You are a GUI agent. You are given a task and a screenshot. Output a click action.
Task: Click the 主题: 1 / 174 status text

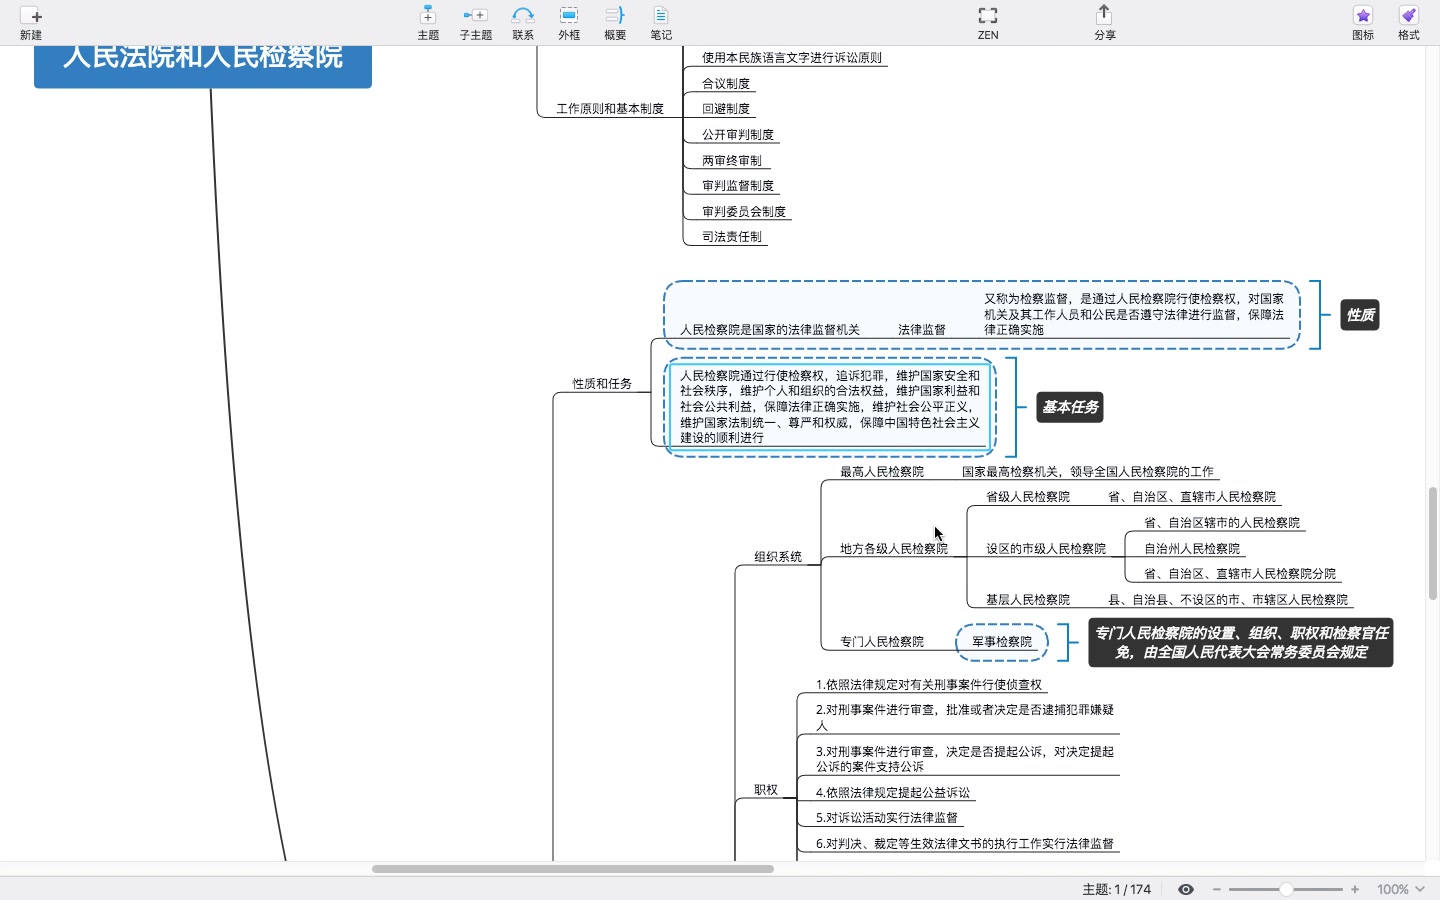pyautogui.click(x=1116, y=889)
